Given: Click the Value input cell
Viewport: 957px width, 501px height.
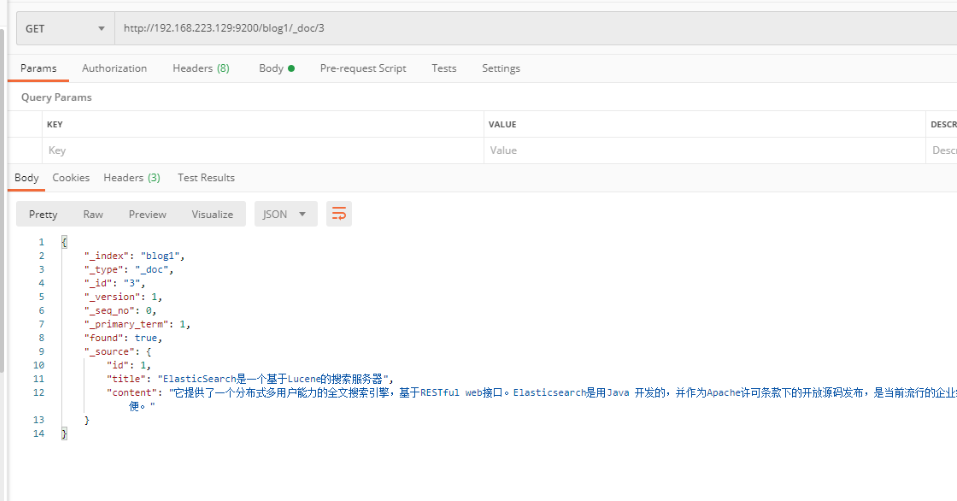Looking at the screenshot, I should pos(704,150).
